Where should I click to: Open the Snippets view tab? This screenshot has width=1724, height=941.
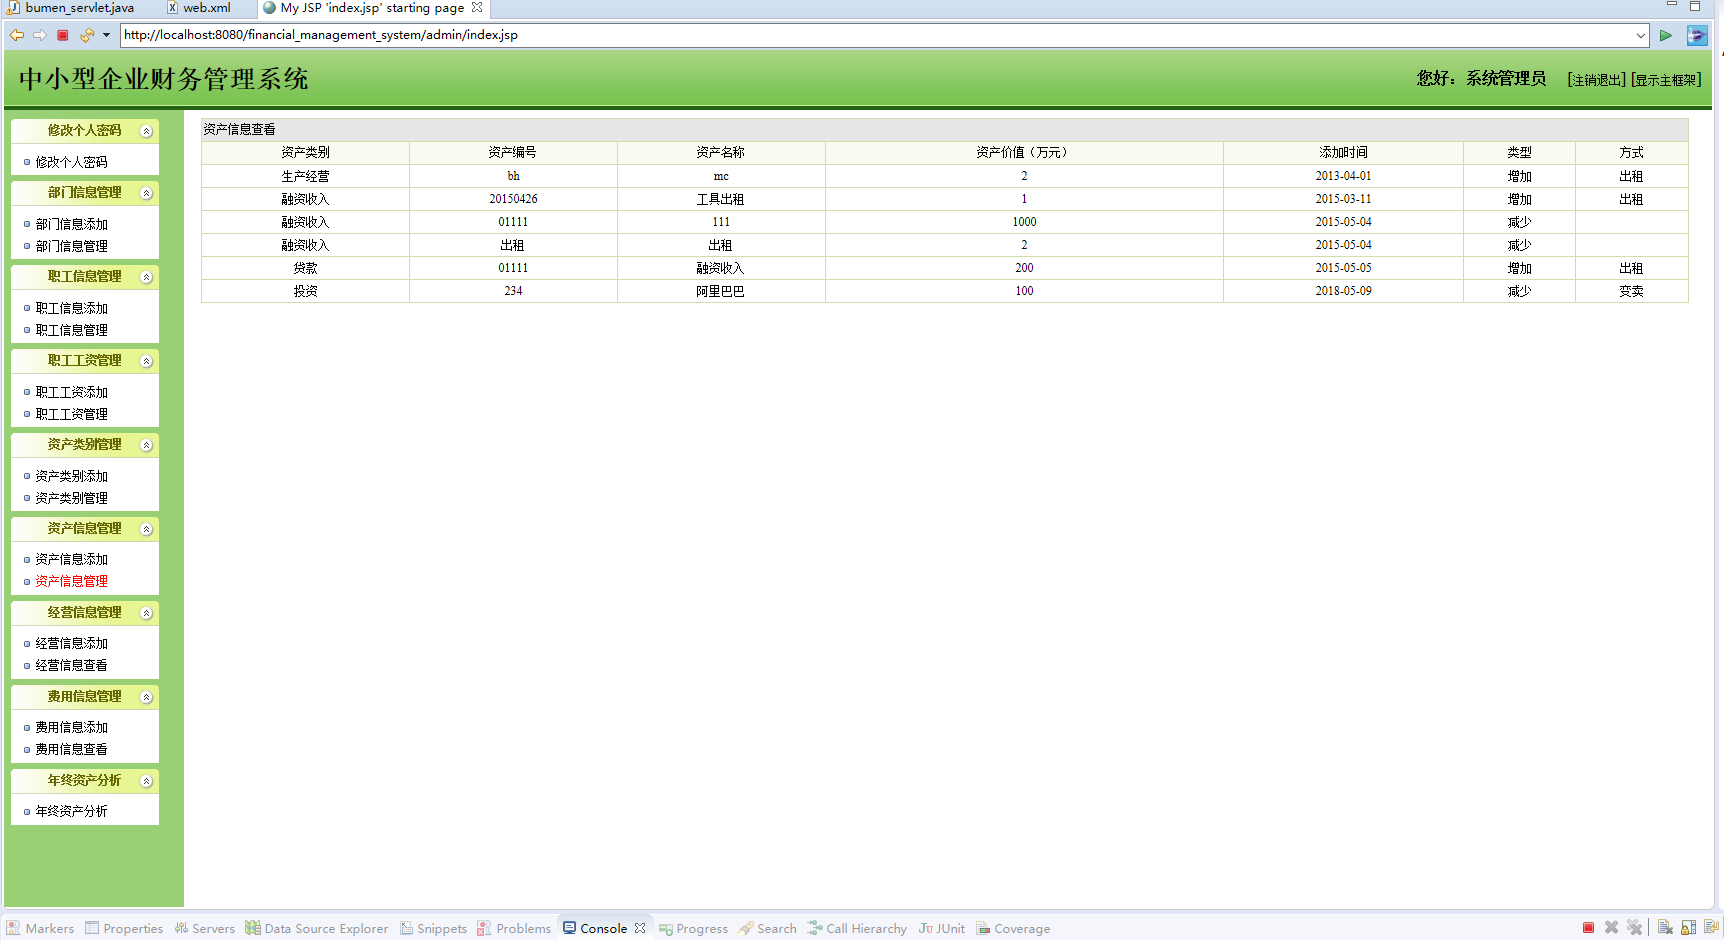[434, 928]
